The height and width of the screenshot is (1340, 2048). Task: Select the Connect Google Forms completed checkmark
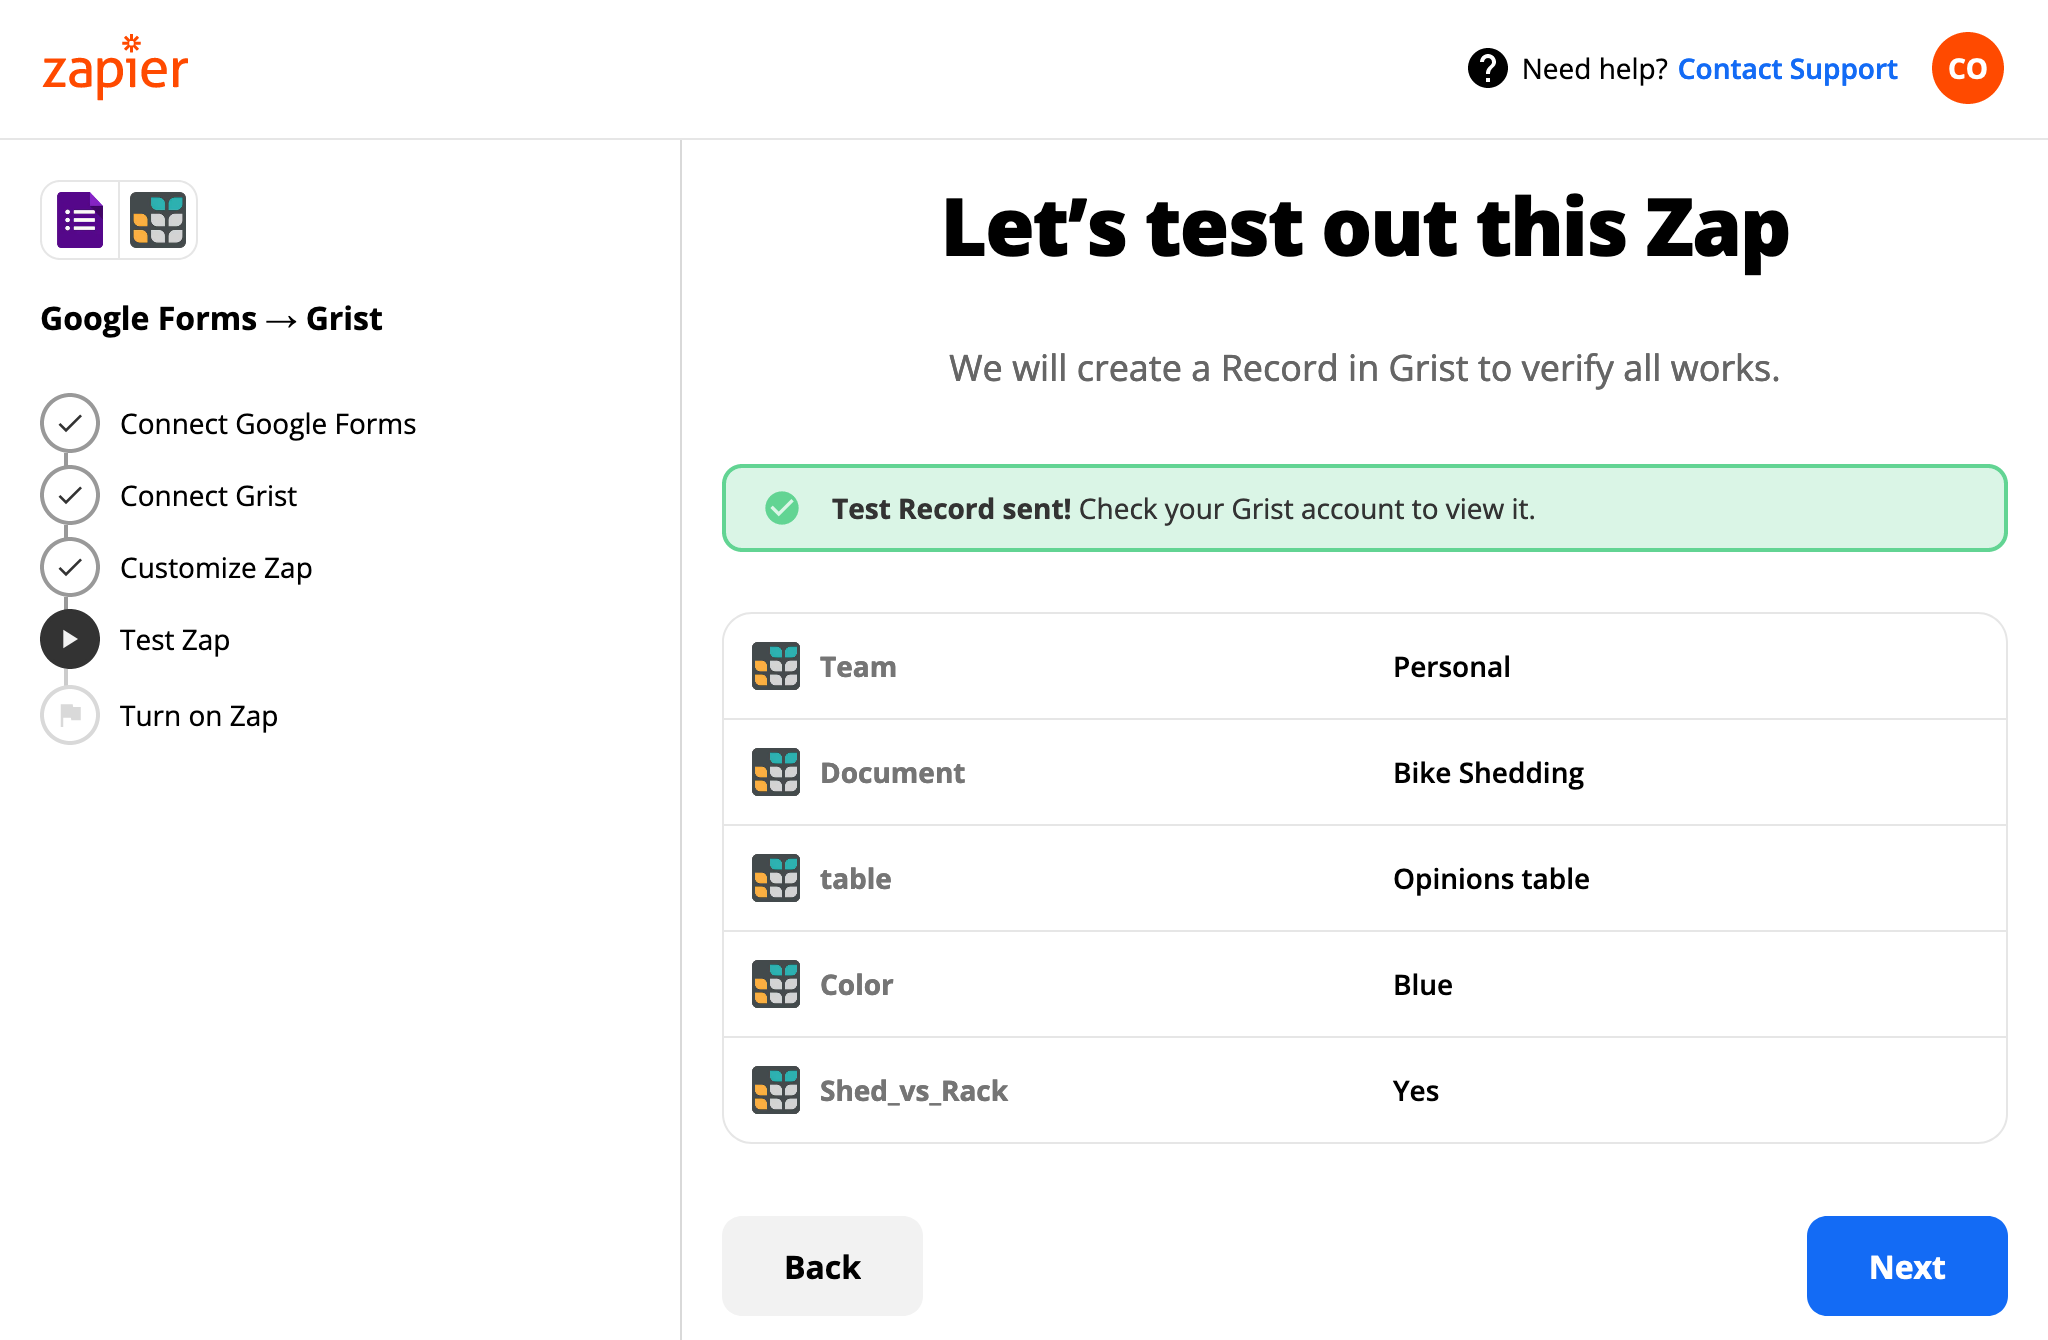(x=69, y=423)
